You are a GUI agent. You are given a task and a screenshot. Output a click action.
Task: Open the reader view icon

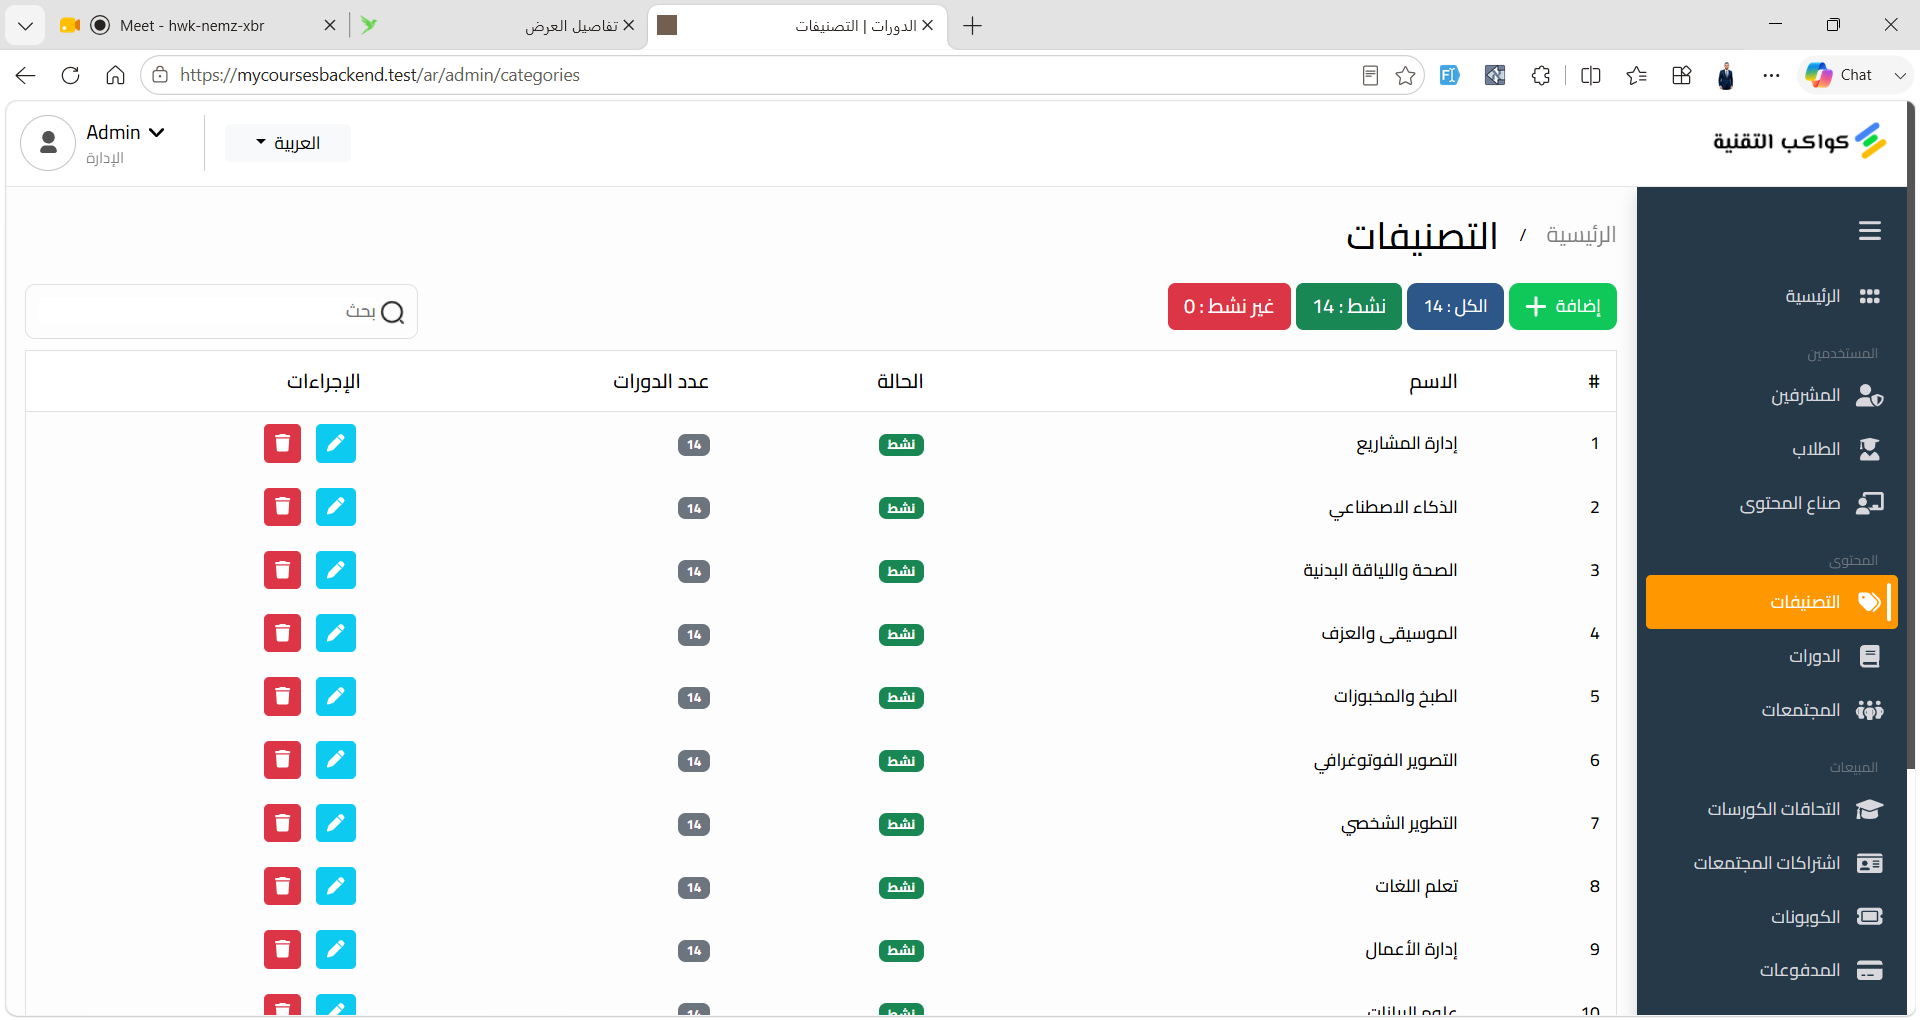pos(1370,75)
